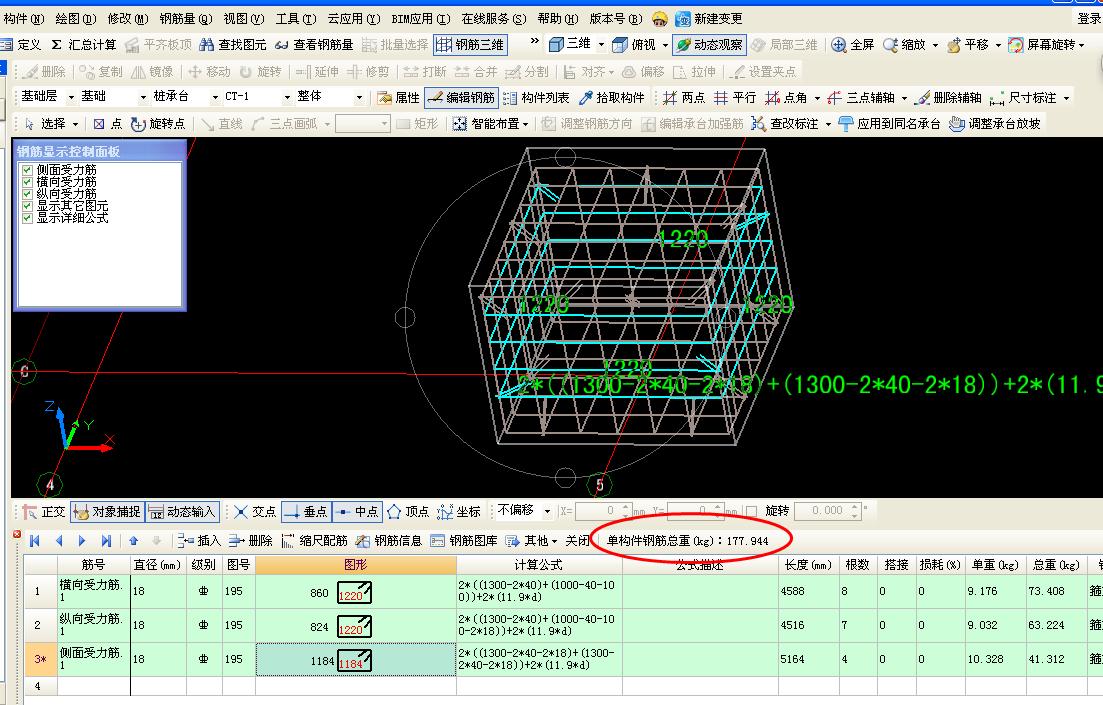This screenshot has width=1103, height=705.
Task: Snap to 顶点 vertex point
Action: pos(408,512)
